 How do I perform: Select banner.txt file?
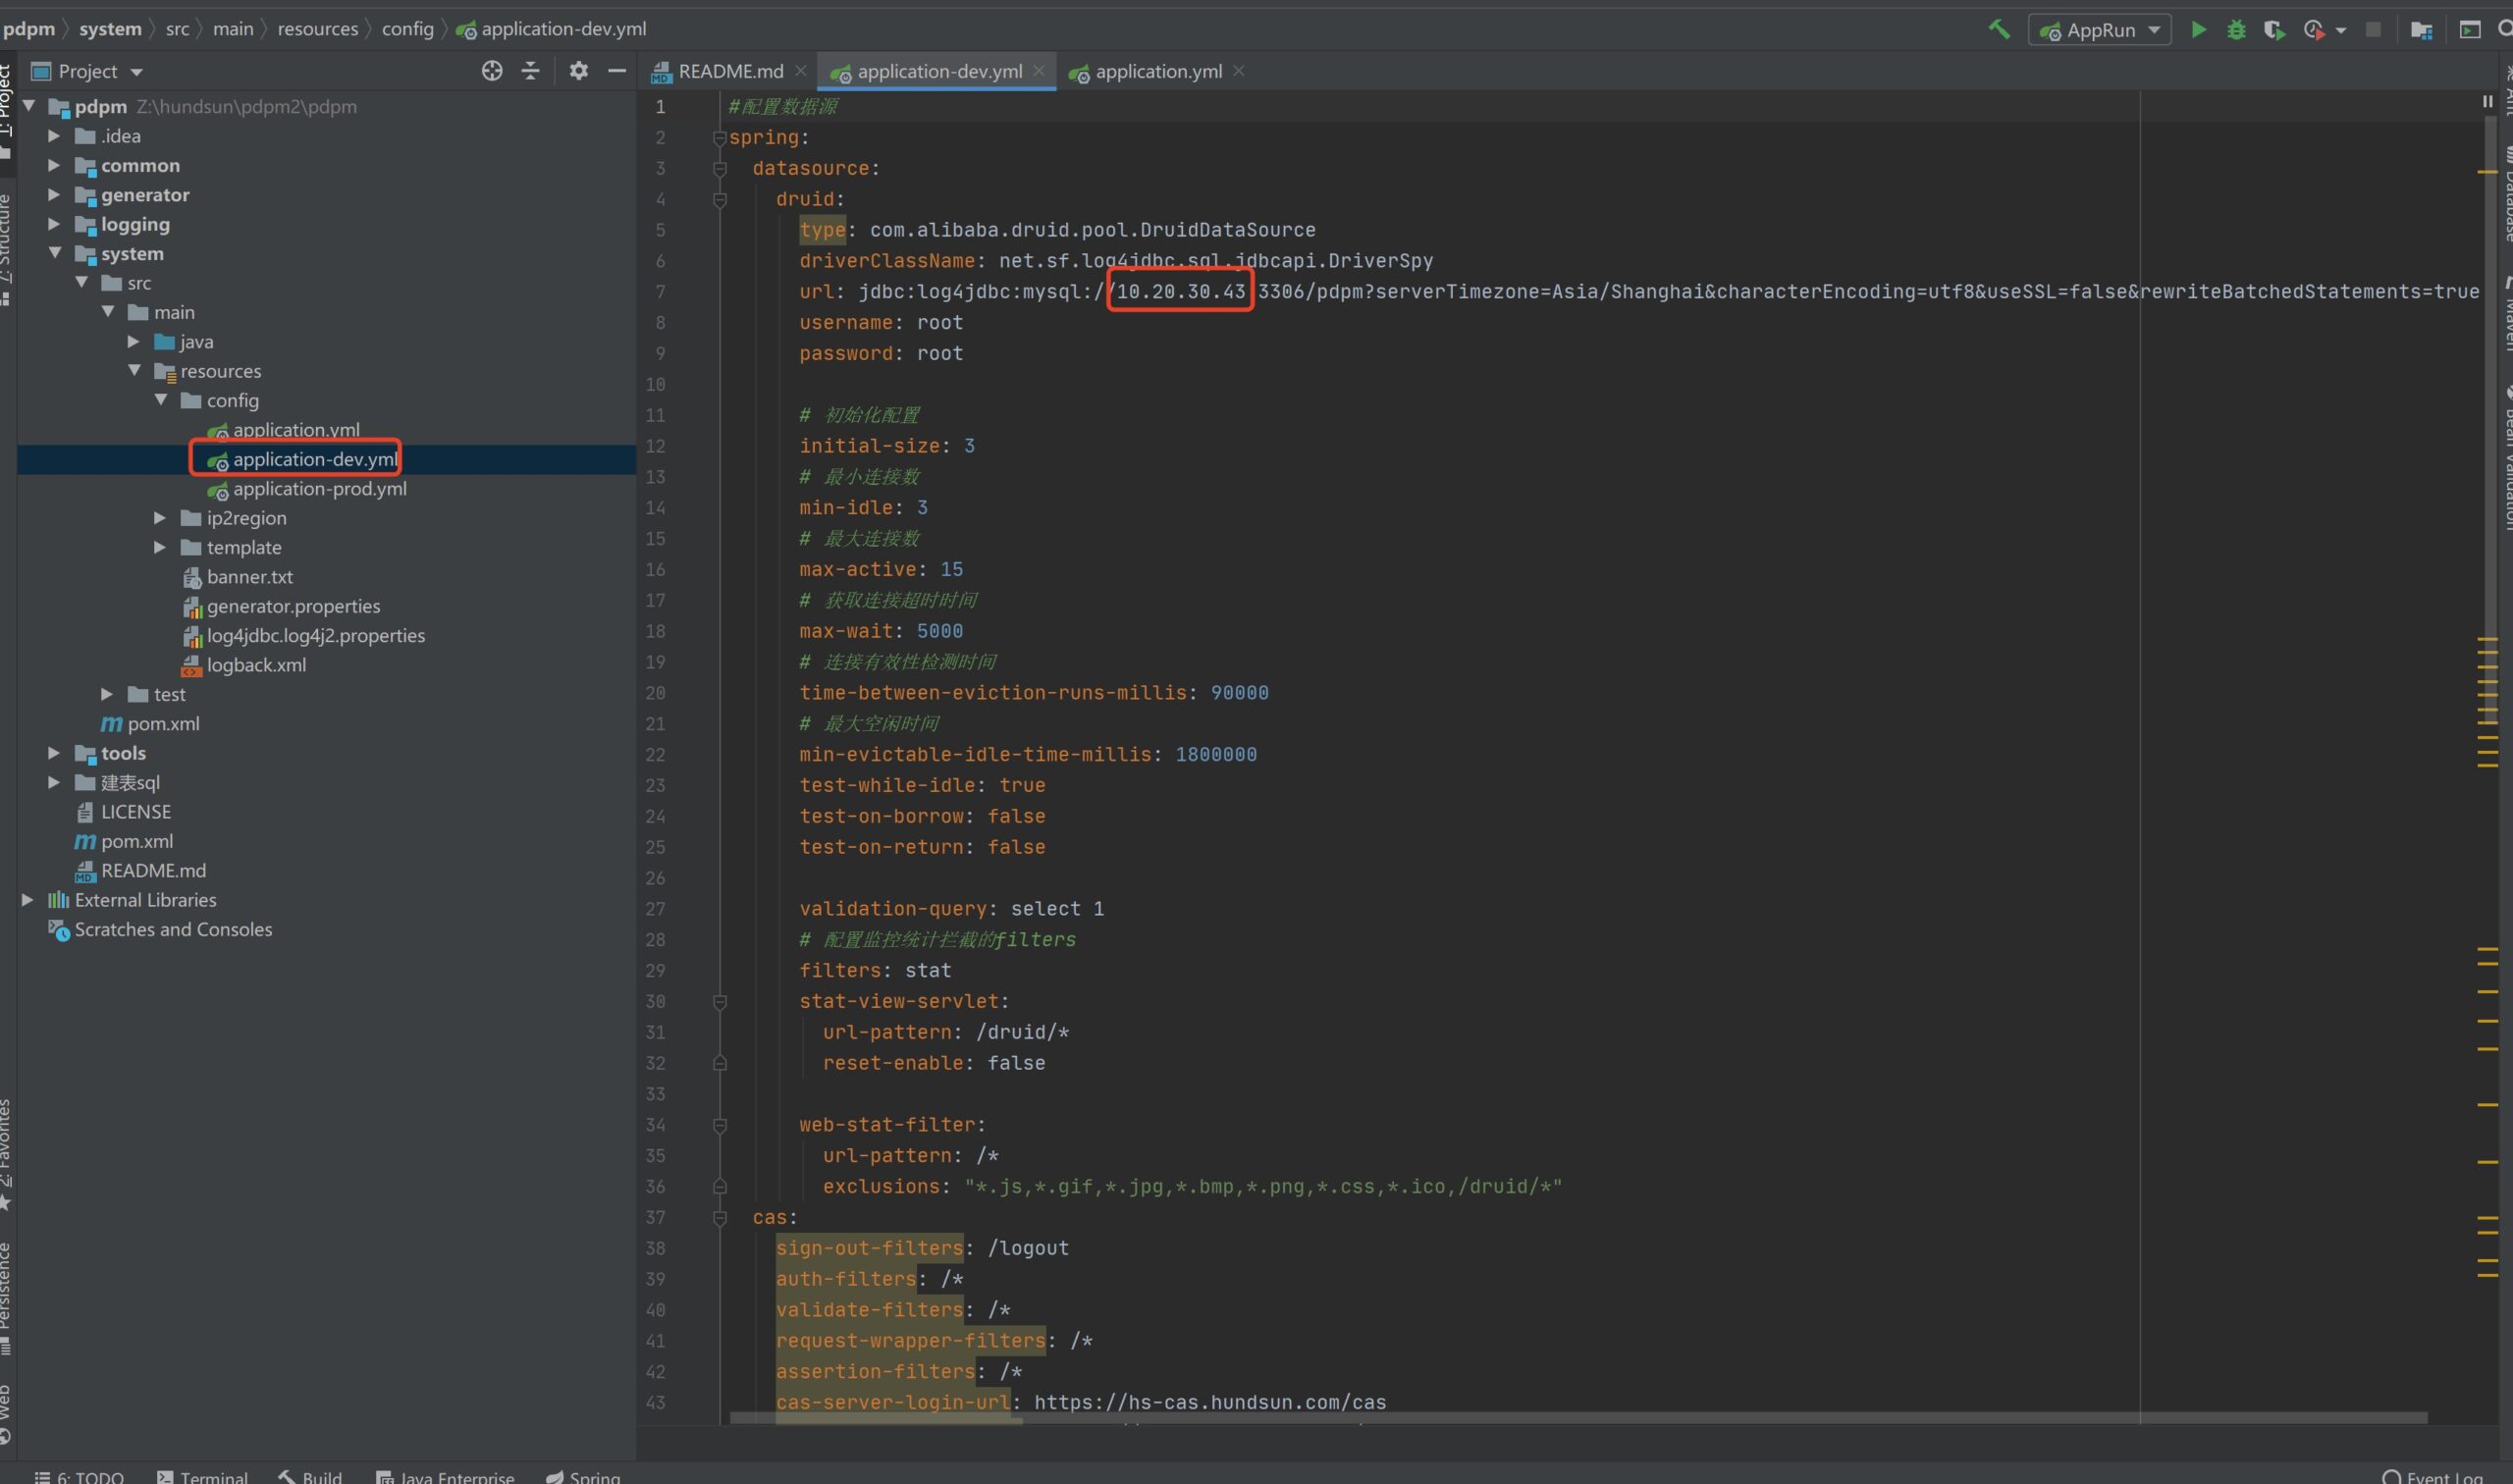tap(238, 577)
